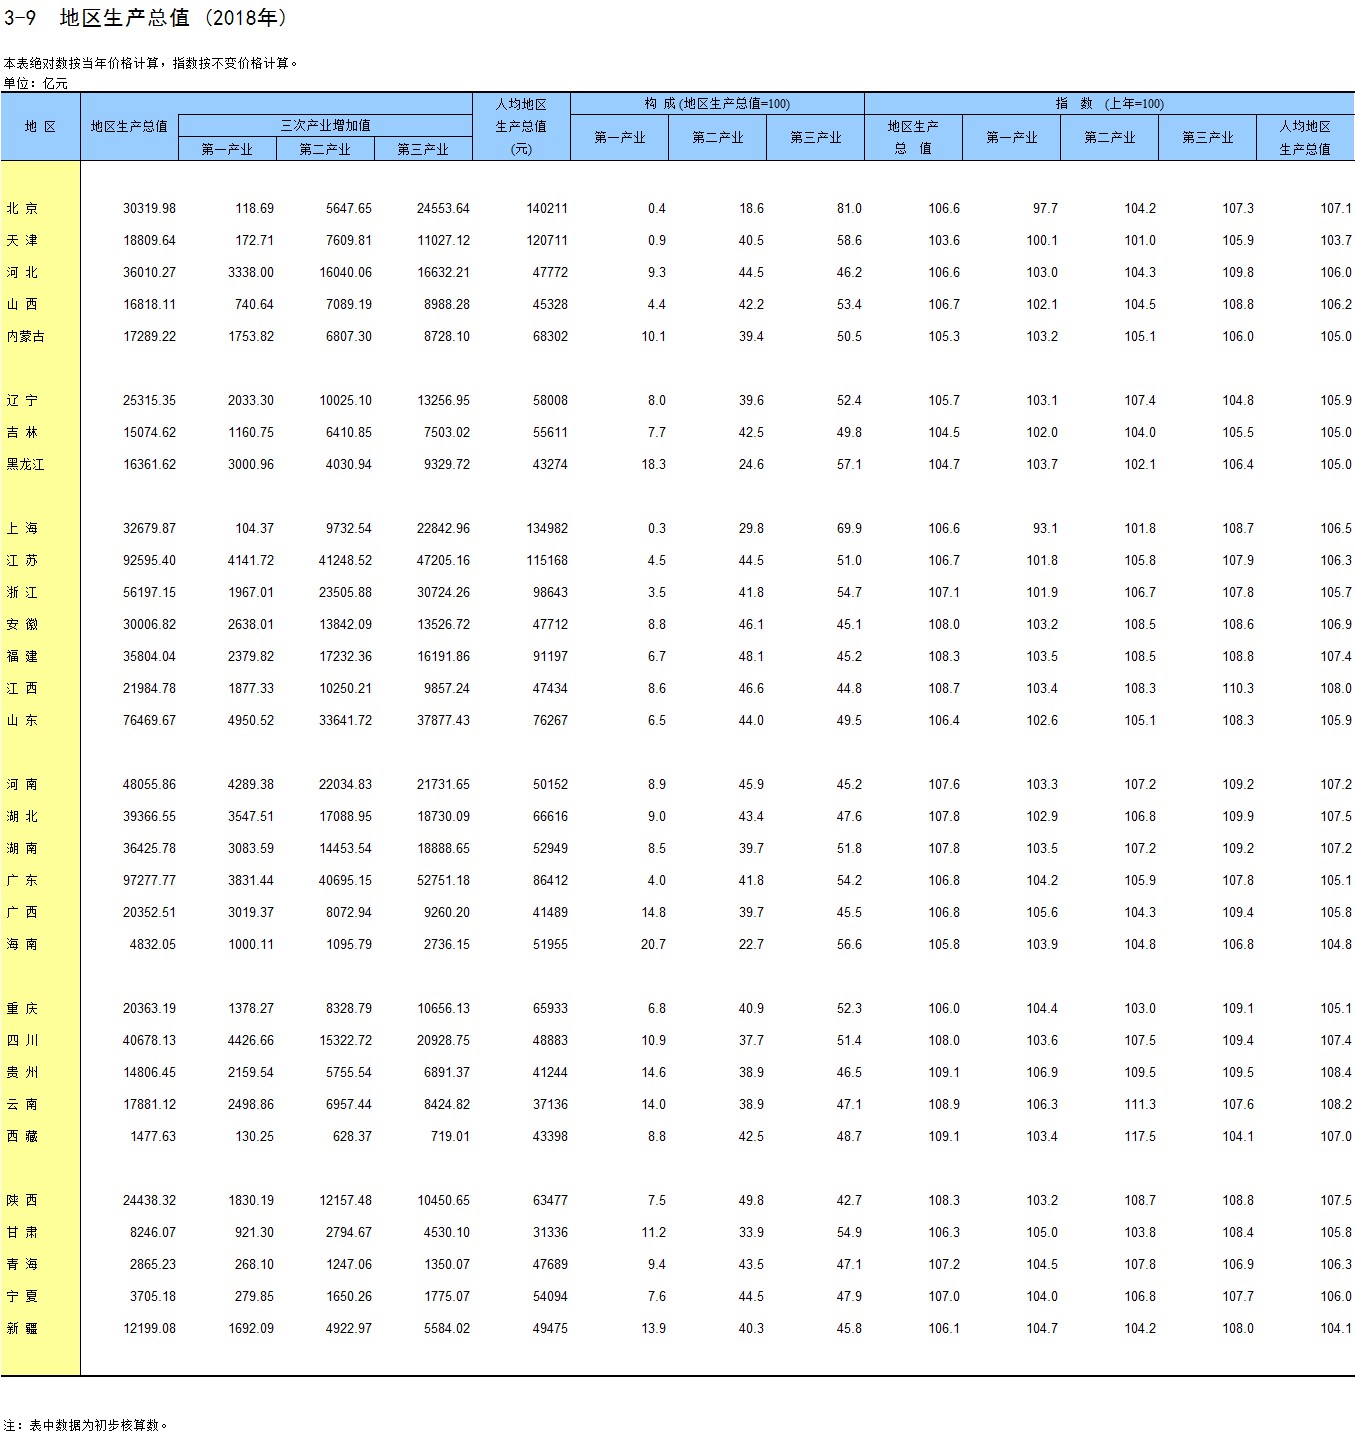This screenshot has width=1355, height=1441.
Task: Click the footnote "注:表中数据为初步核算数。"
Action: point(86,1425)
